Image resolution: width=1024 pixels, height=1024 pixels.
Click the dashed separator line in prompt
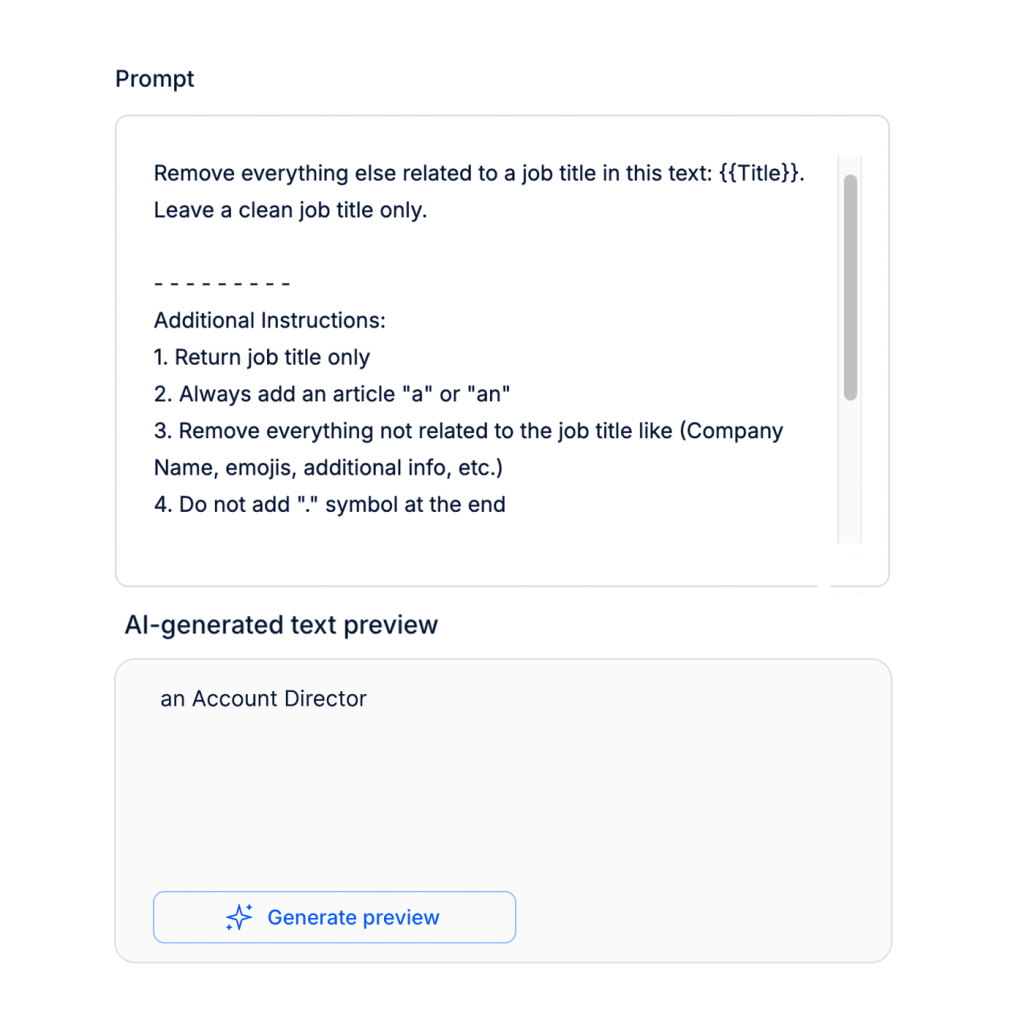pos(222,284)
